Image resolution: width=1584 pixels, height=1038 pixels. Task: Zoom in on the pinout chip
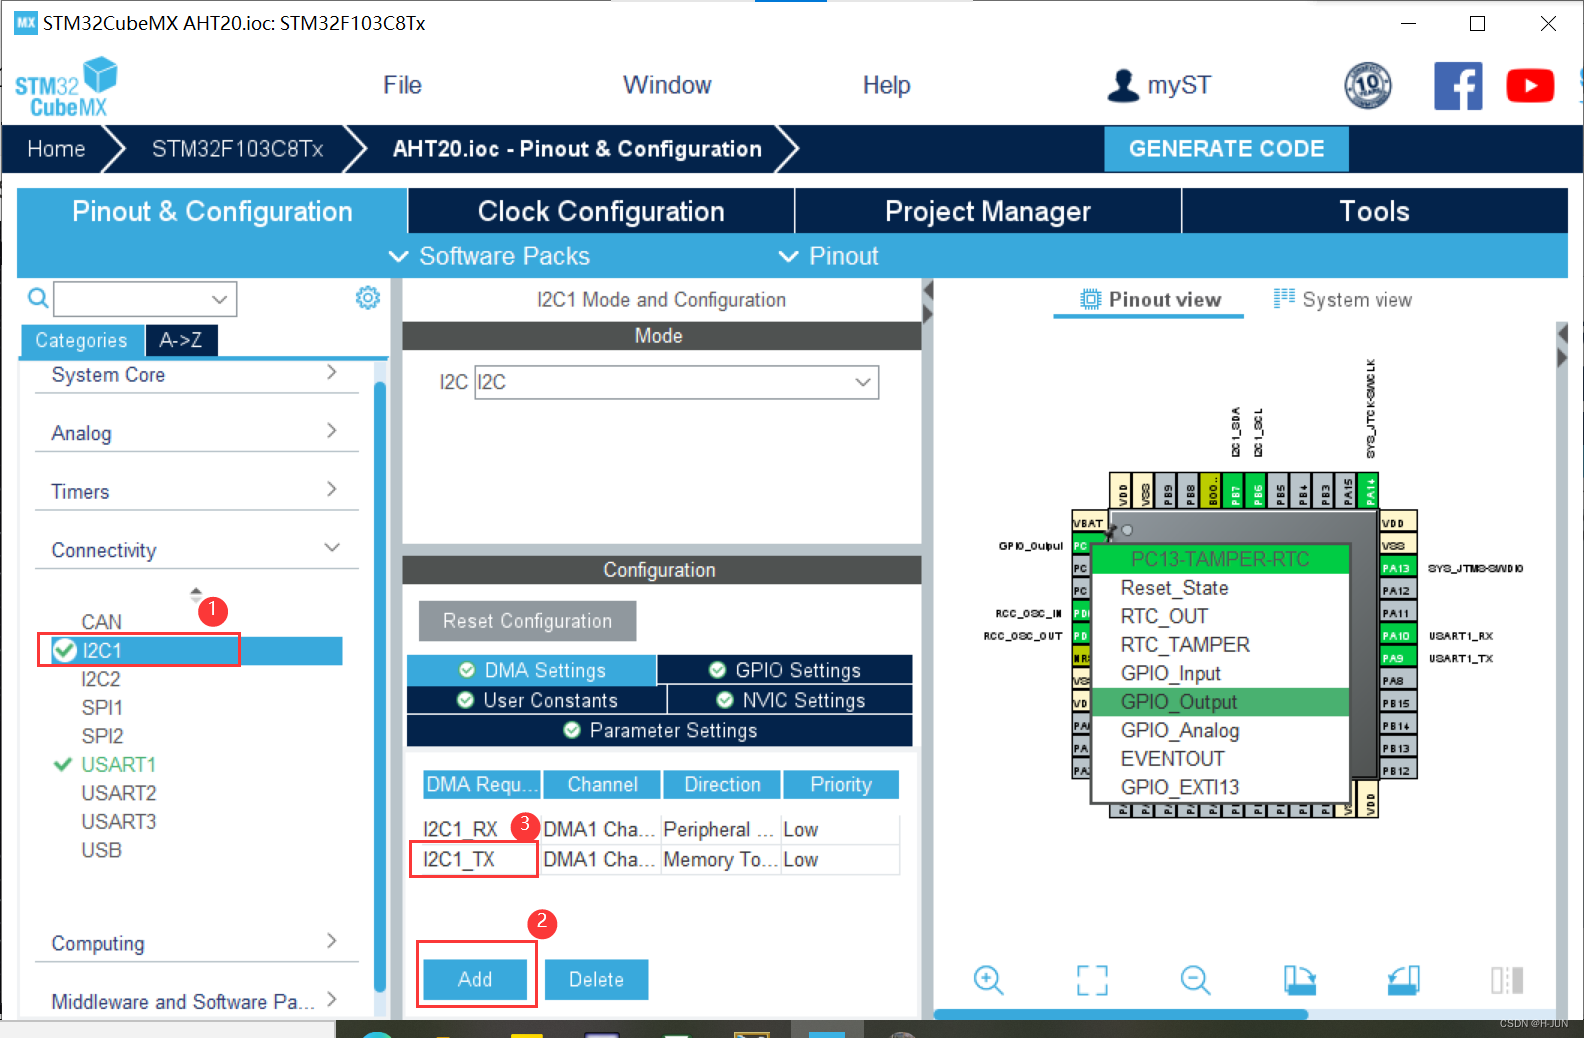[x=988, y=980]
